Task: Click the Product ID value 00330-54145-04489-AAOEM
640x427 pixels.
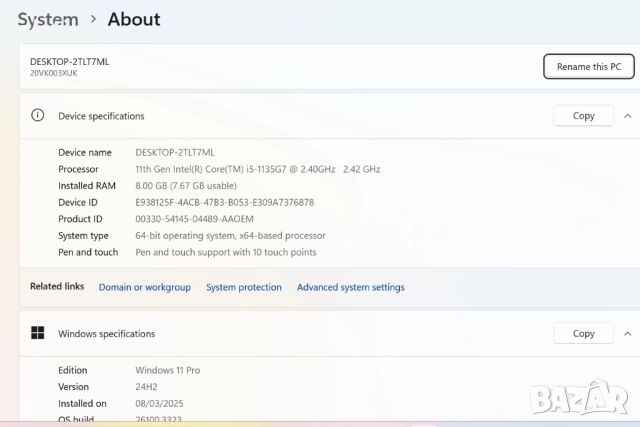Action: tap(194, 219)
